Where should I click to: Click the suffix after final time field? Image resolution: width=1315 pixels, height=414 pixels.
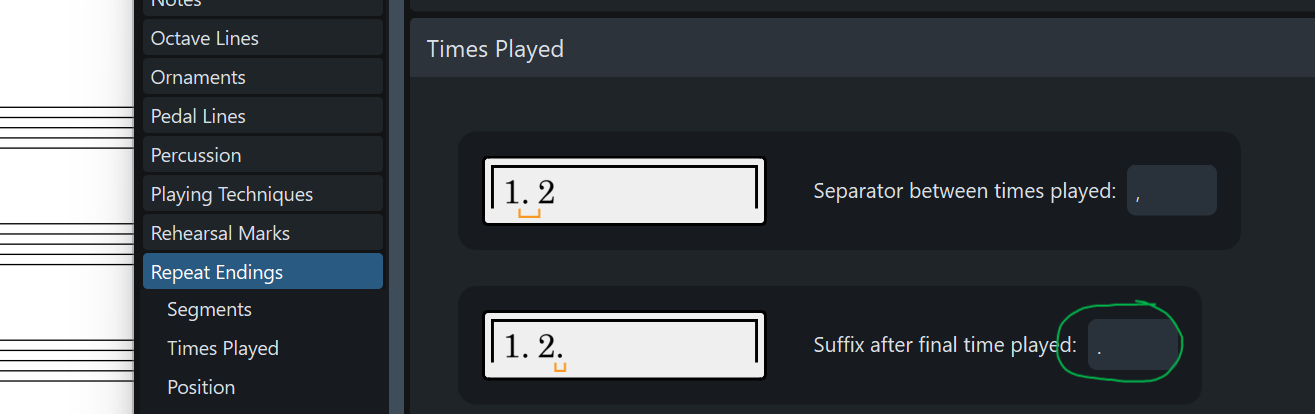[1131, 346]
